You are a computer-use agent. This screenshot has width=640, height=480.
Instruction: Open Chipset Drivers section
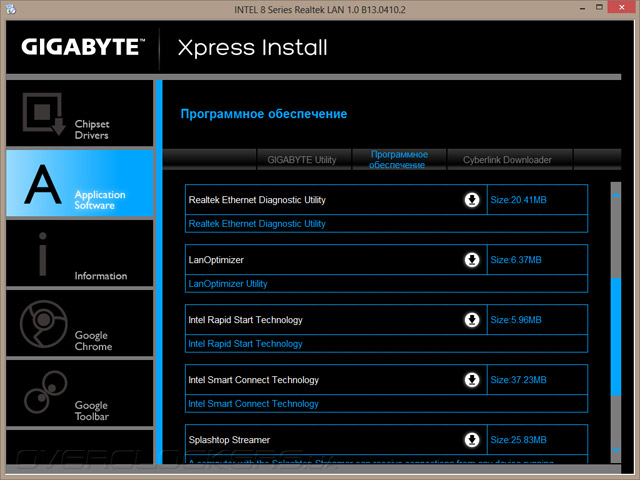[80, 113]
